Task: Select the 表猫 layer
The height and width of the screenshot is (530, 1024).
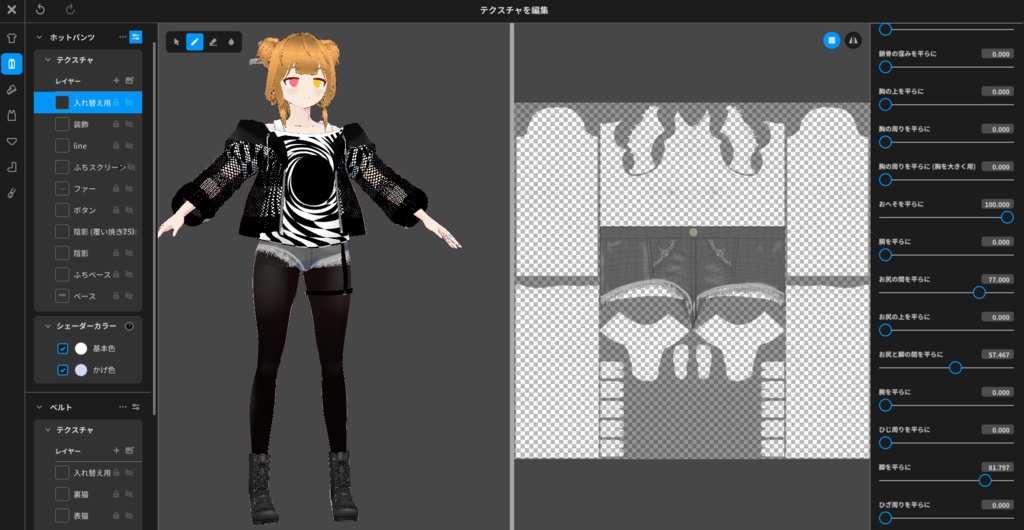Action: tap(88, 516)
